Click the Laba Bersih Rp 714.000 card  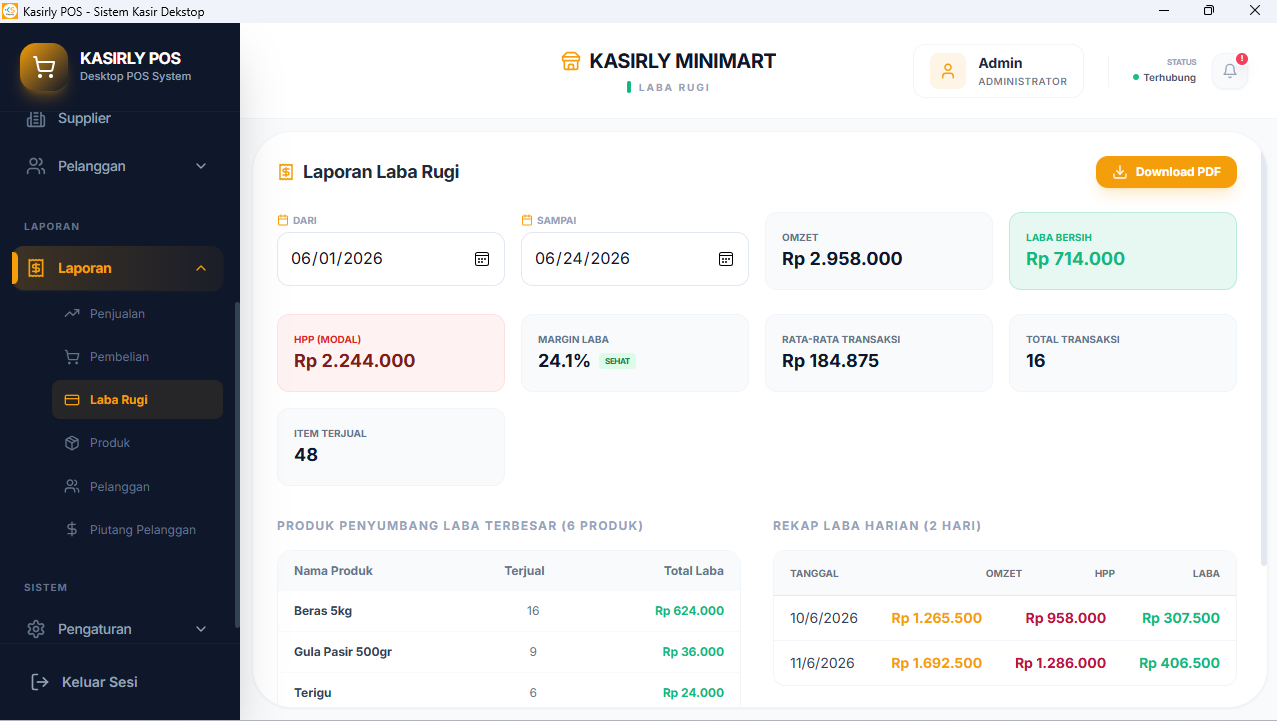point(1123,251)
